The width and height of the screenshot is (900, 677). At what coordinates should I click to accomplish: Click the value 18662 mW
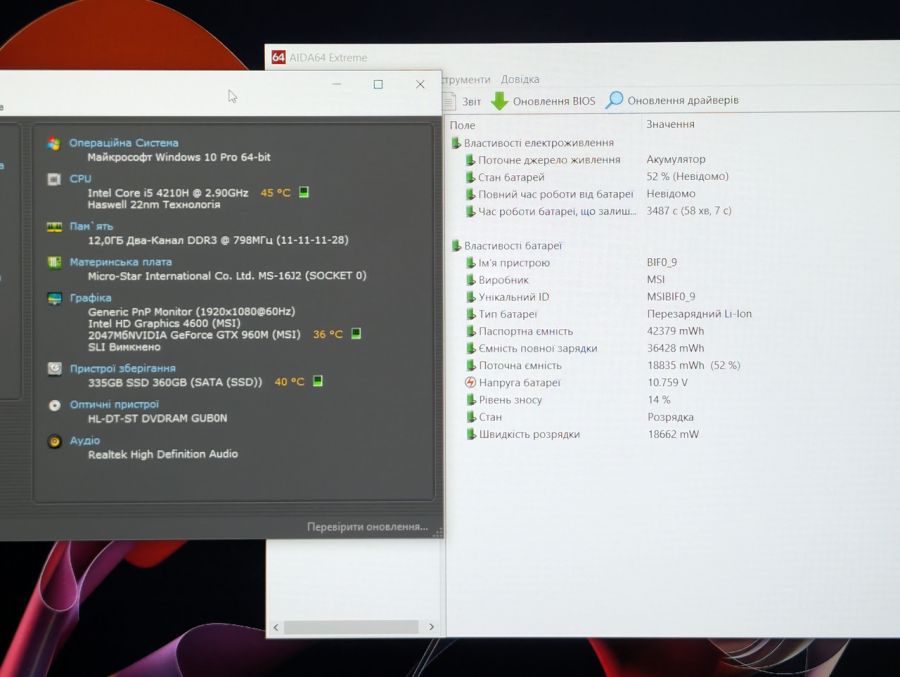tap(674, 434)
